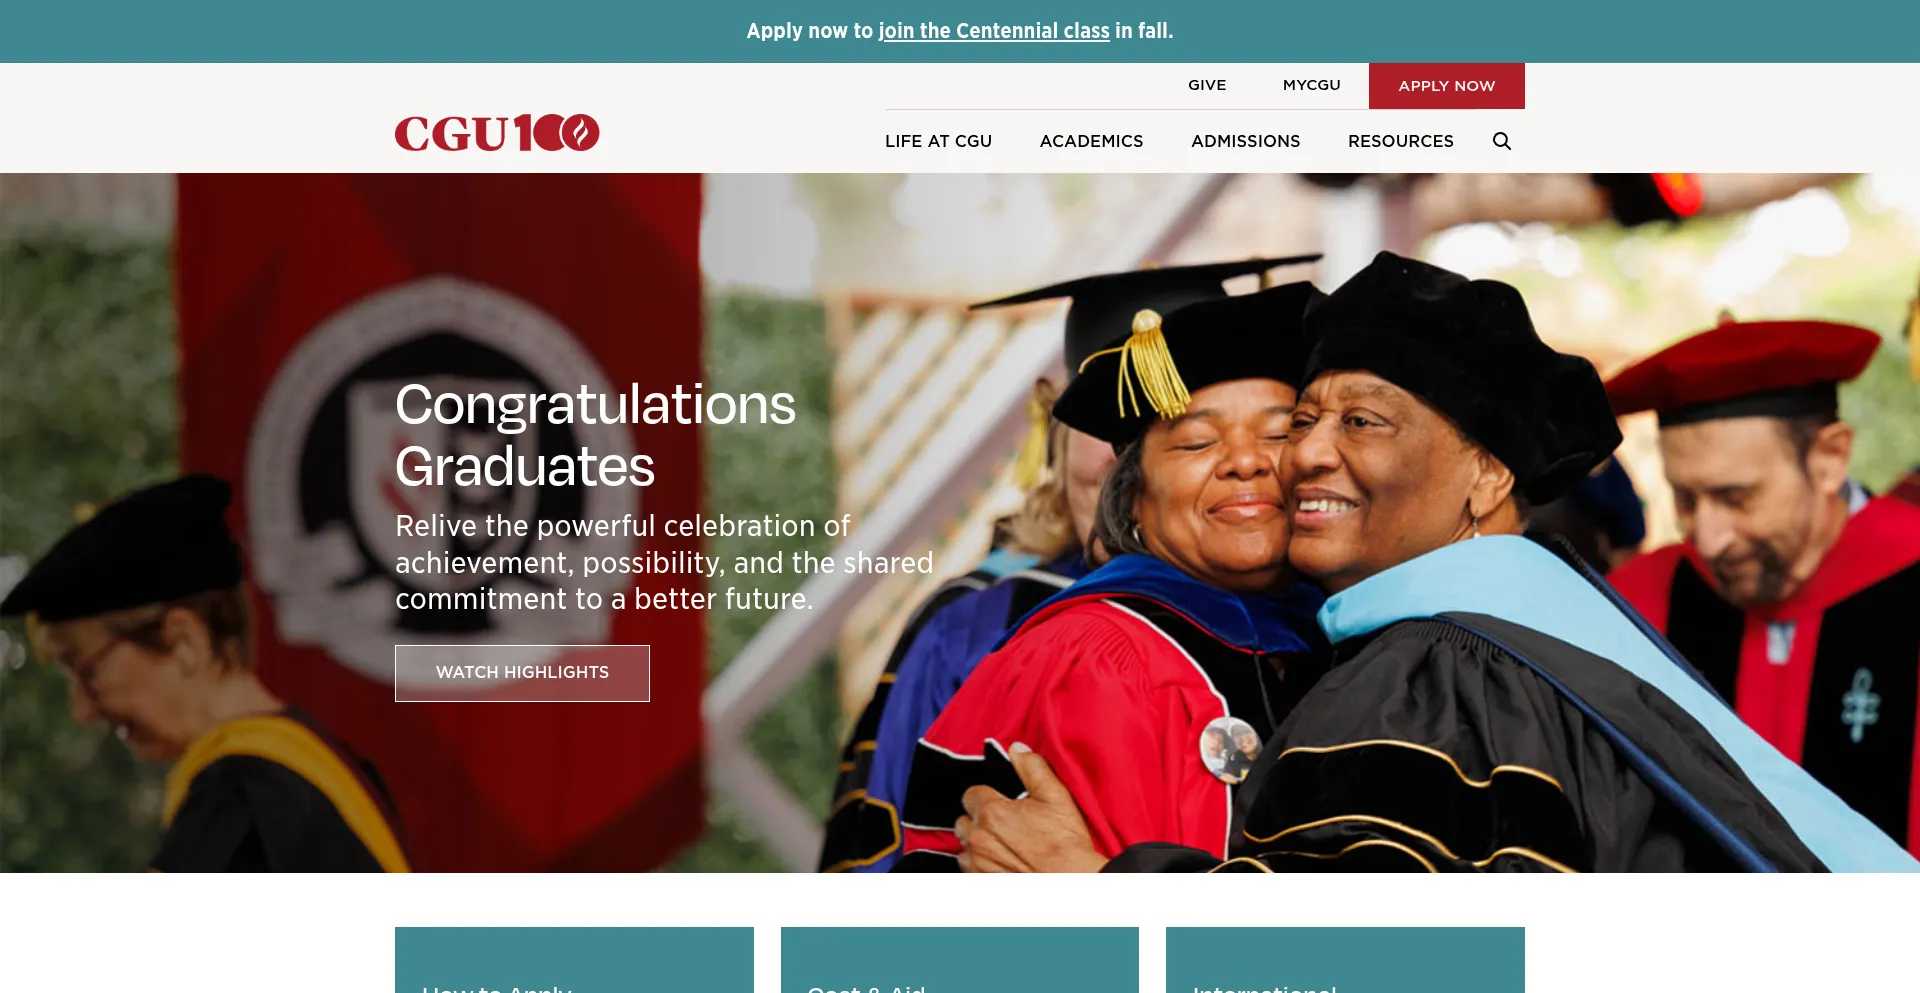
Task: Click the 'Apply now to' announcement banner text
Action: 810,31
